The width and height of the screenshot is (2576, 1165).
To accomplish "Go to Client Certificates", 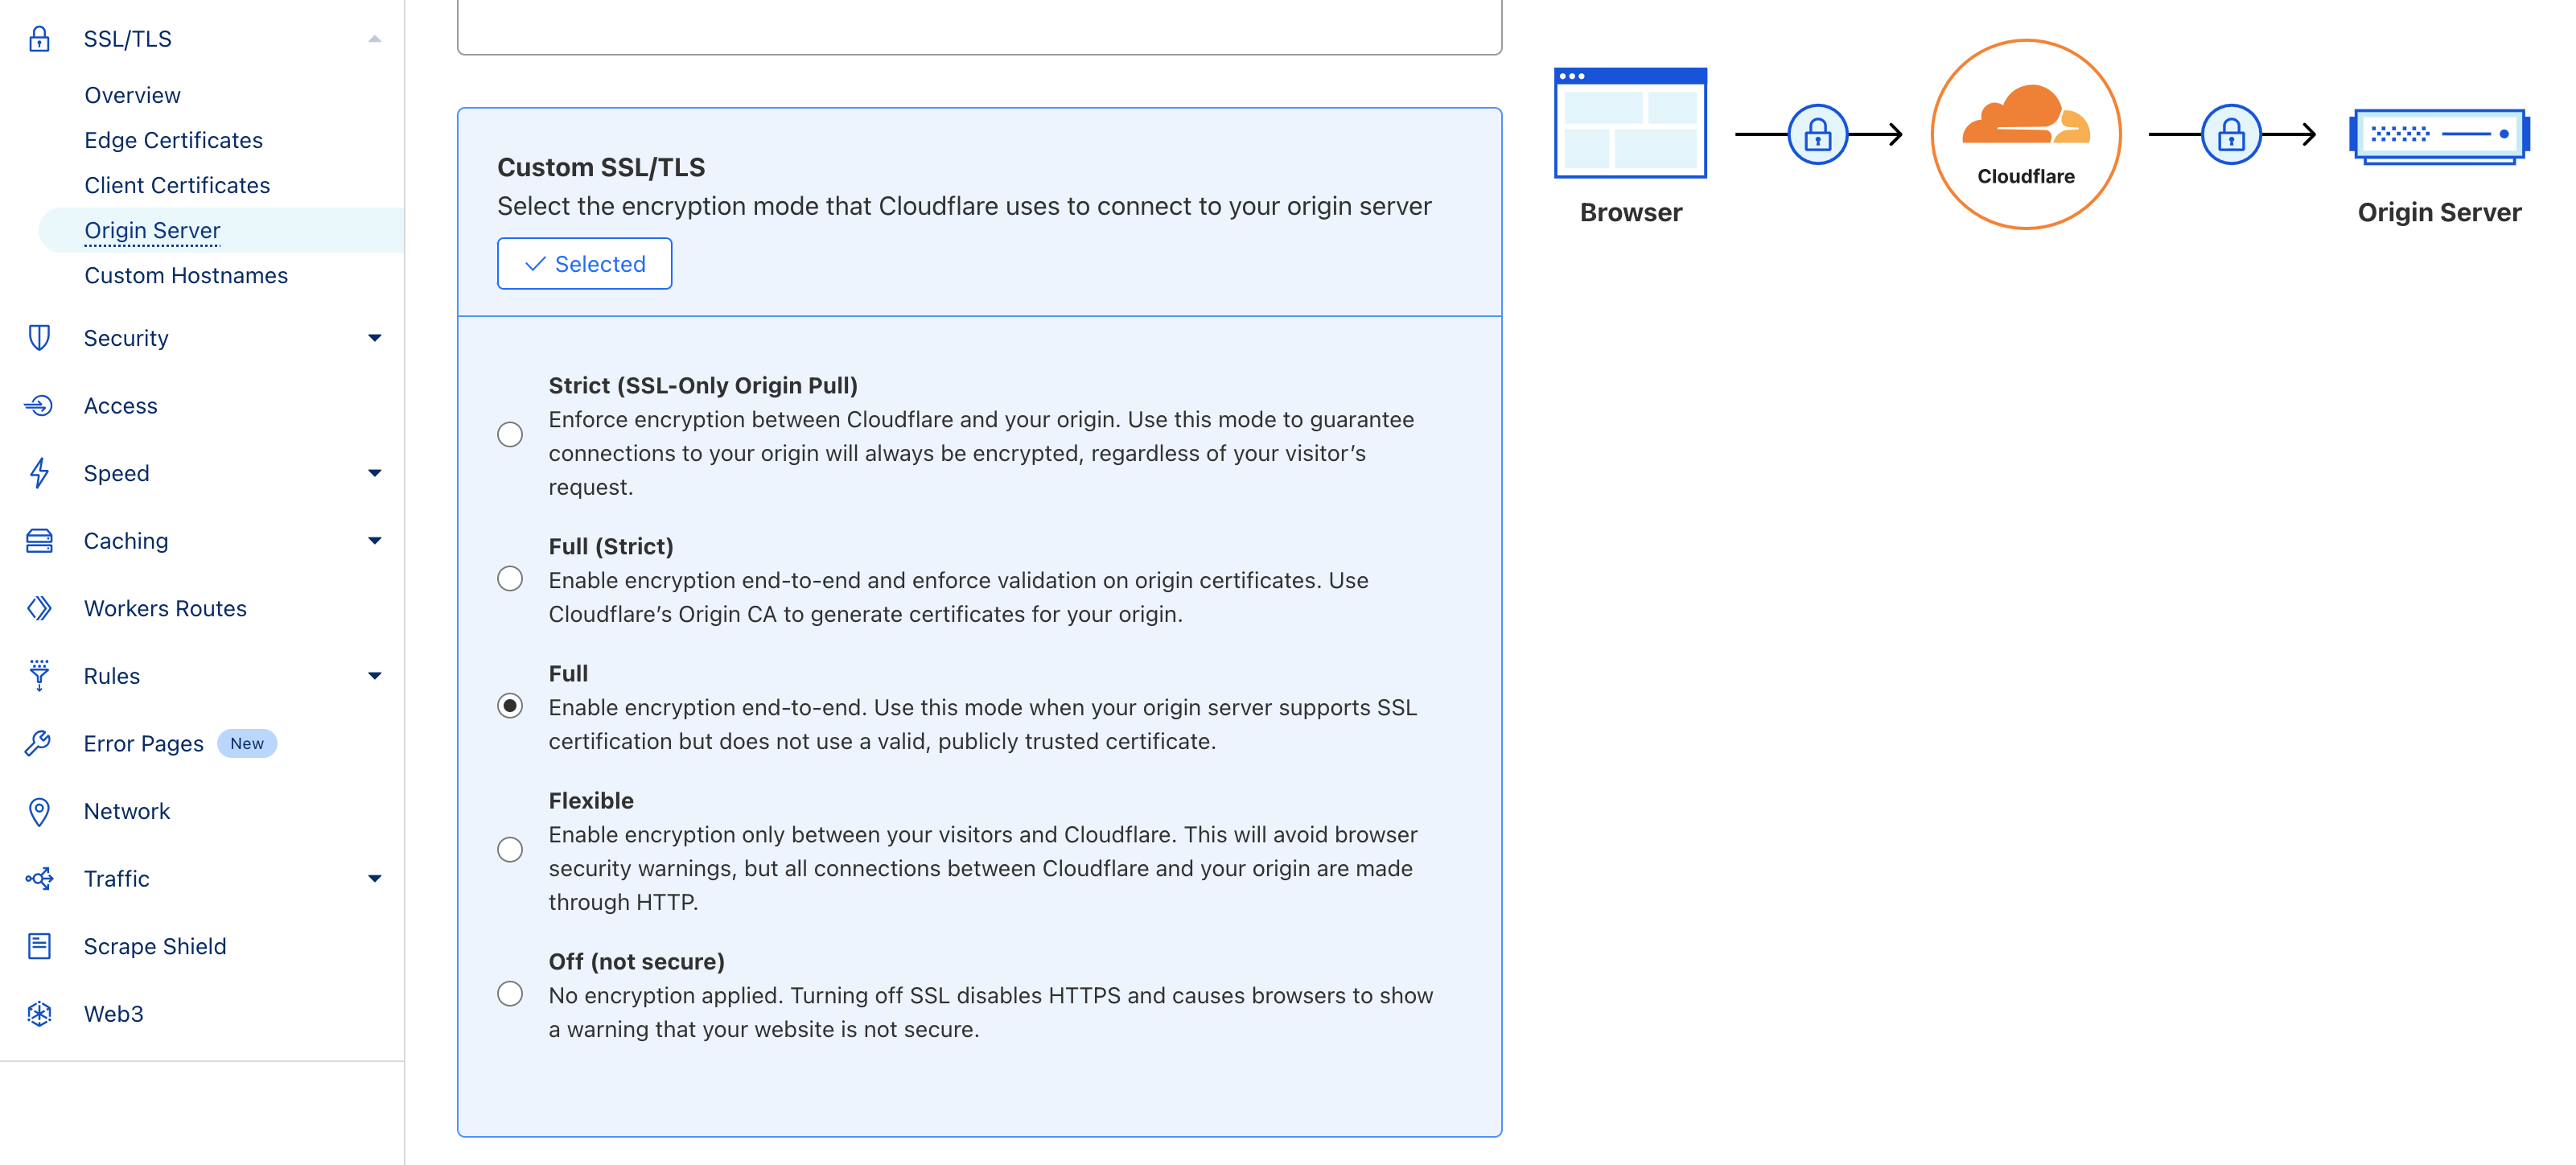I will 177,185.
